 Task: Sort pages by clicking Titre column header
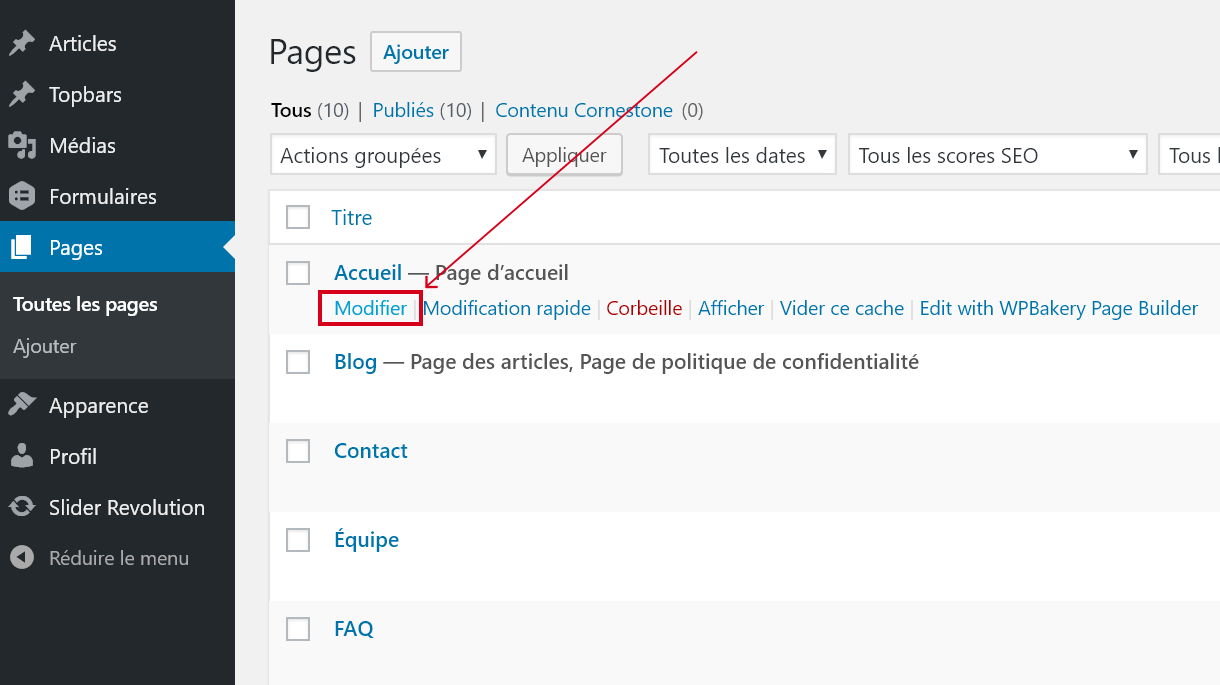352,218
